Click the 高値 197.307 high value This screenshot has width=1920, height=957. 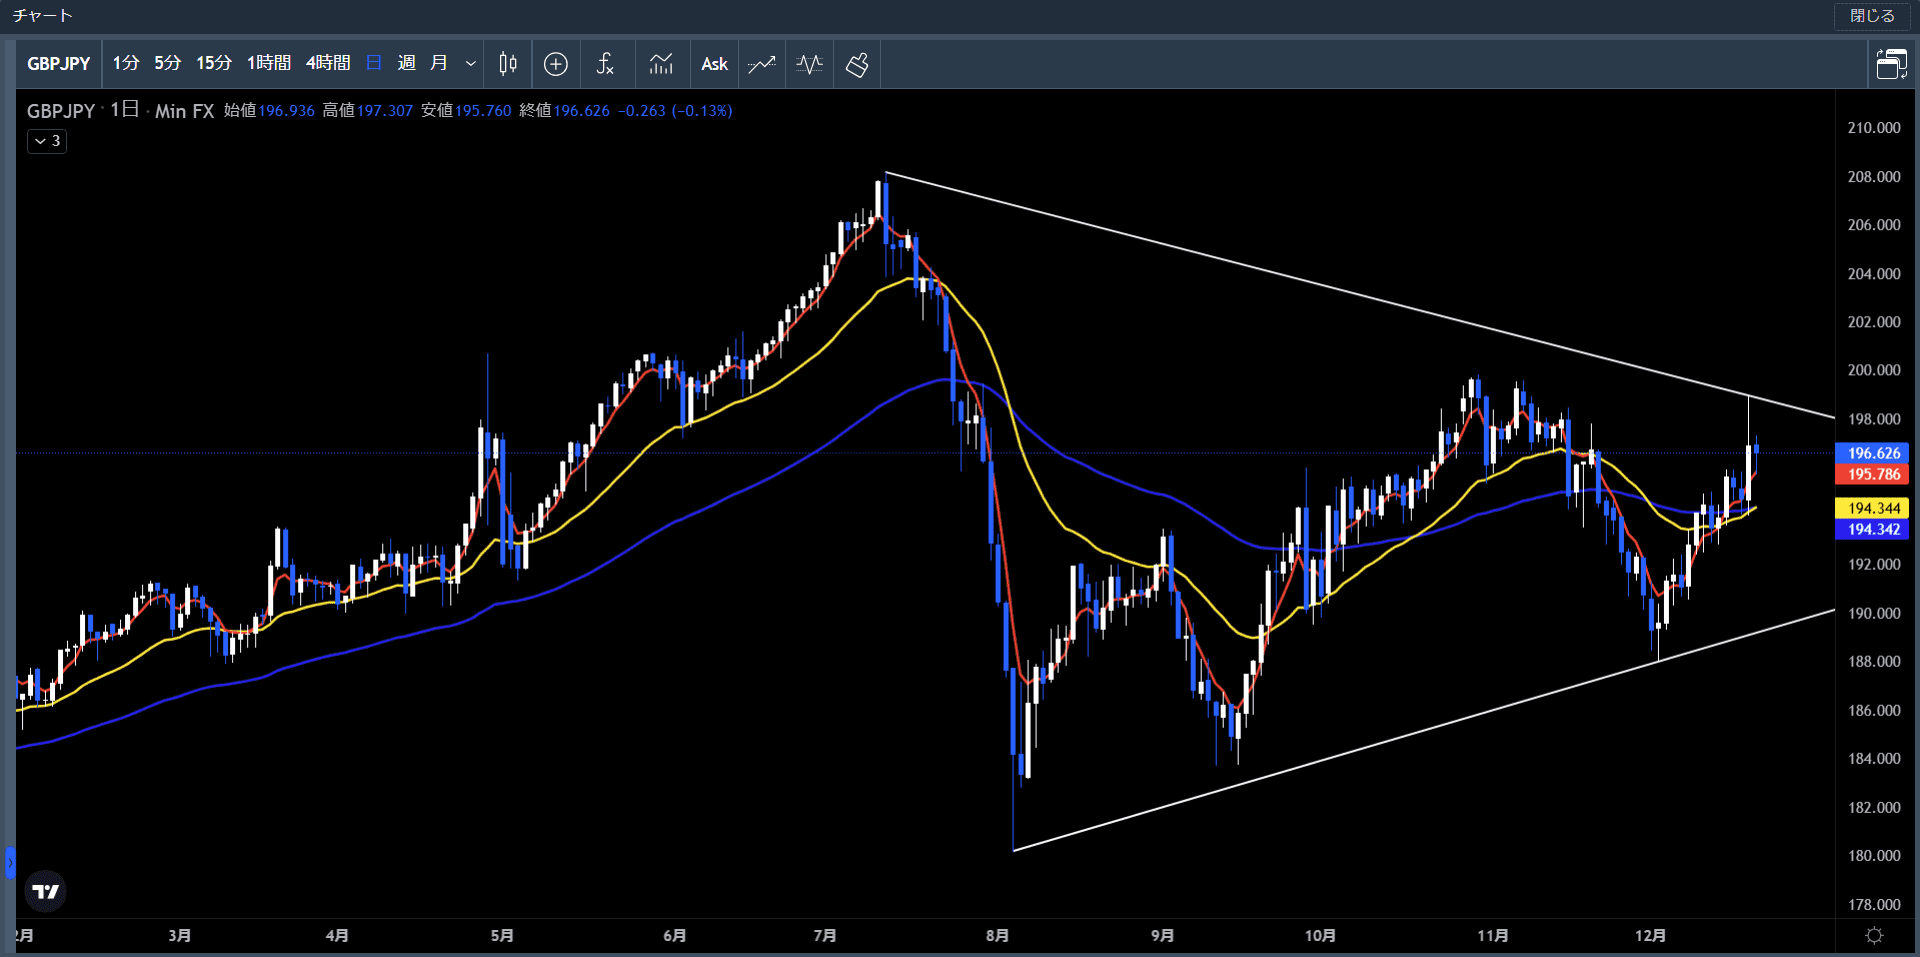click(x=368, y=111)
